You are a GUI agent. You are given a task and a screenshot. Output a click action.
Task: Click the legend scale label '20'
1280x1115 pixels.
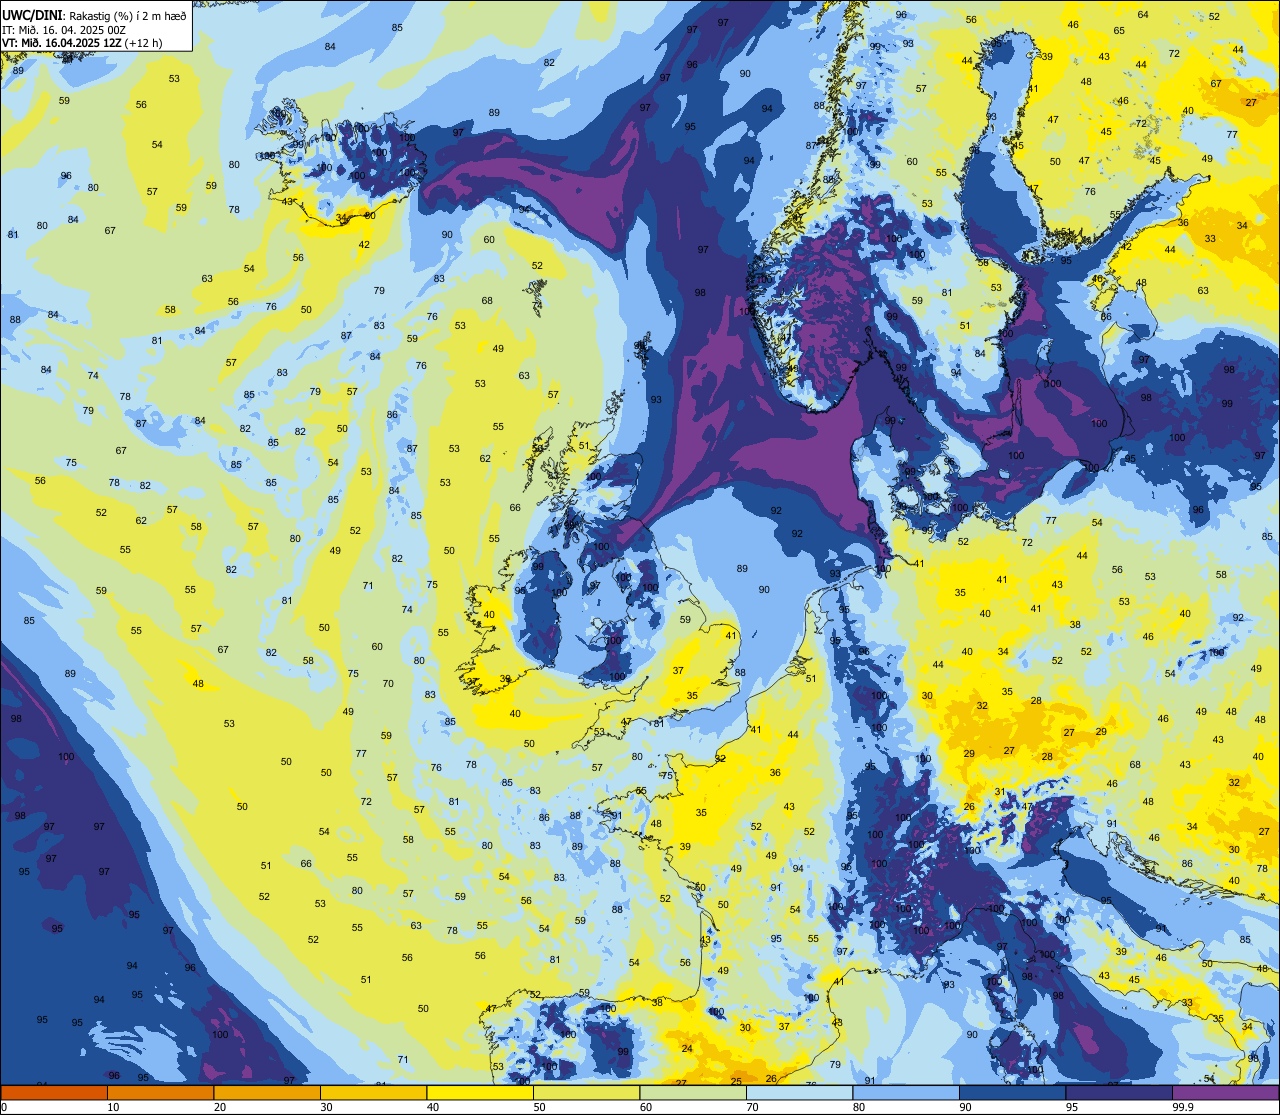[x=220, y=1107]
